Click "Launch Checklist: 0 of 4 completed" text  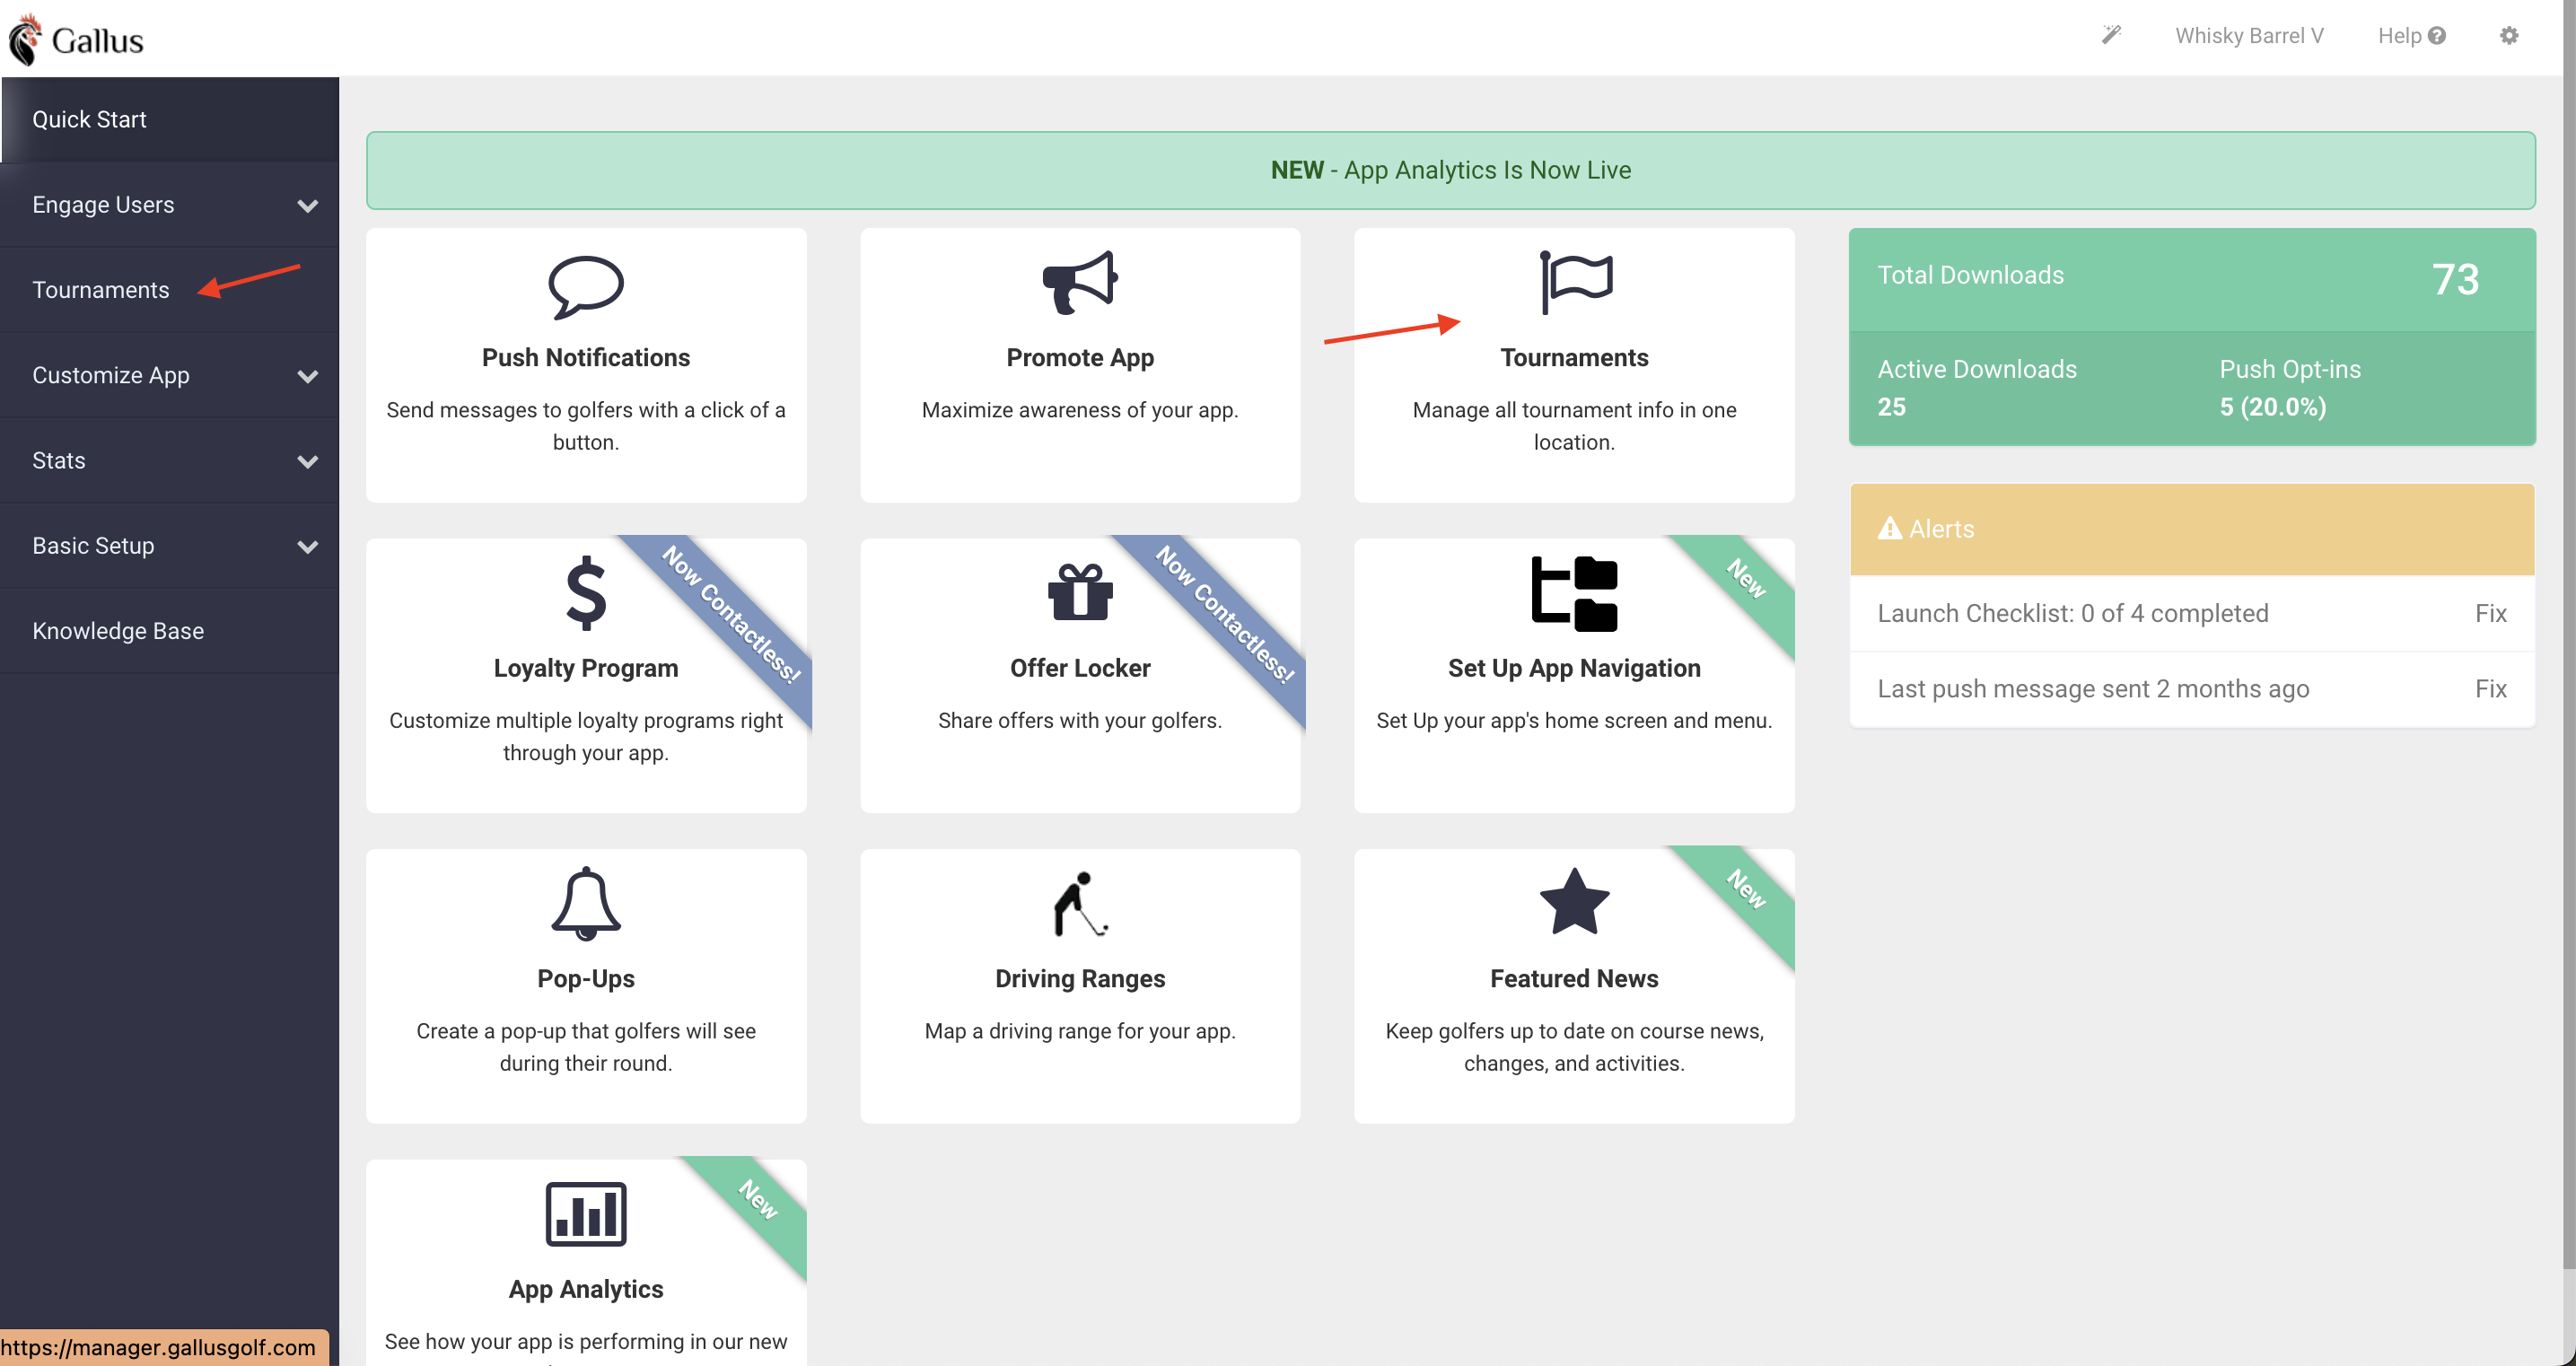coord(2072,613)
